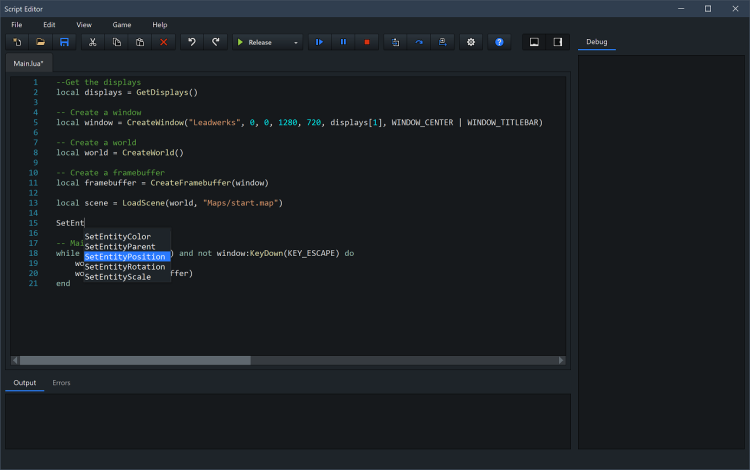Click the horizontal scrollbar in the code editor
Viewport: 750px width, 470px height.
point(135,360)
